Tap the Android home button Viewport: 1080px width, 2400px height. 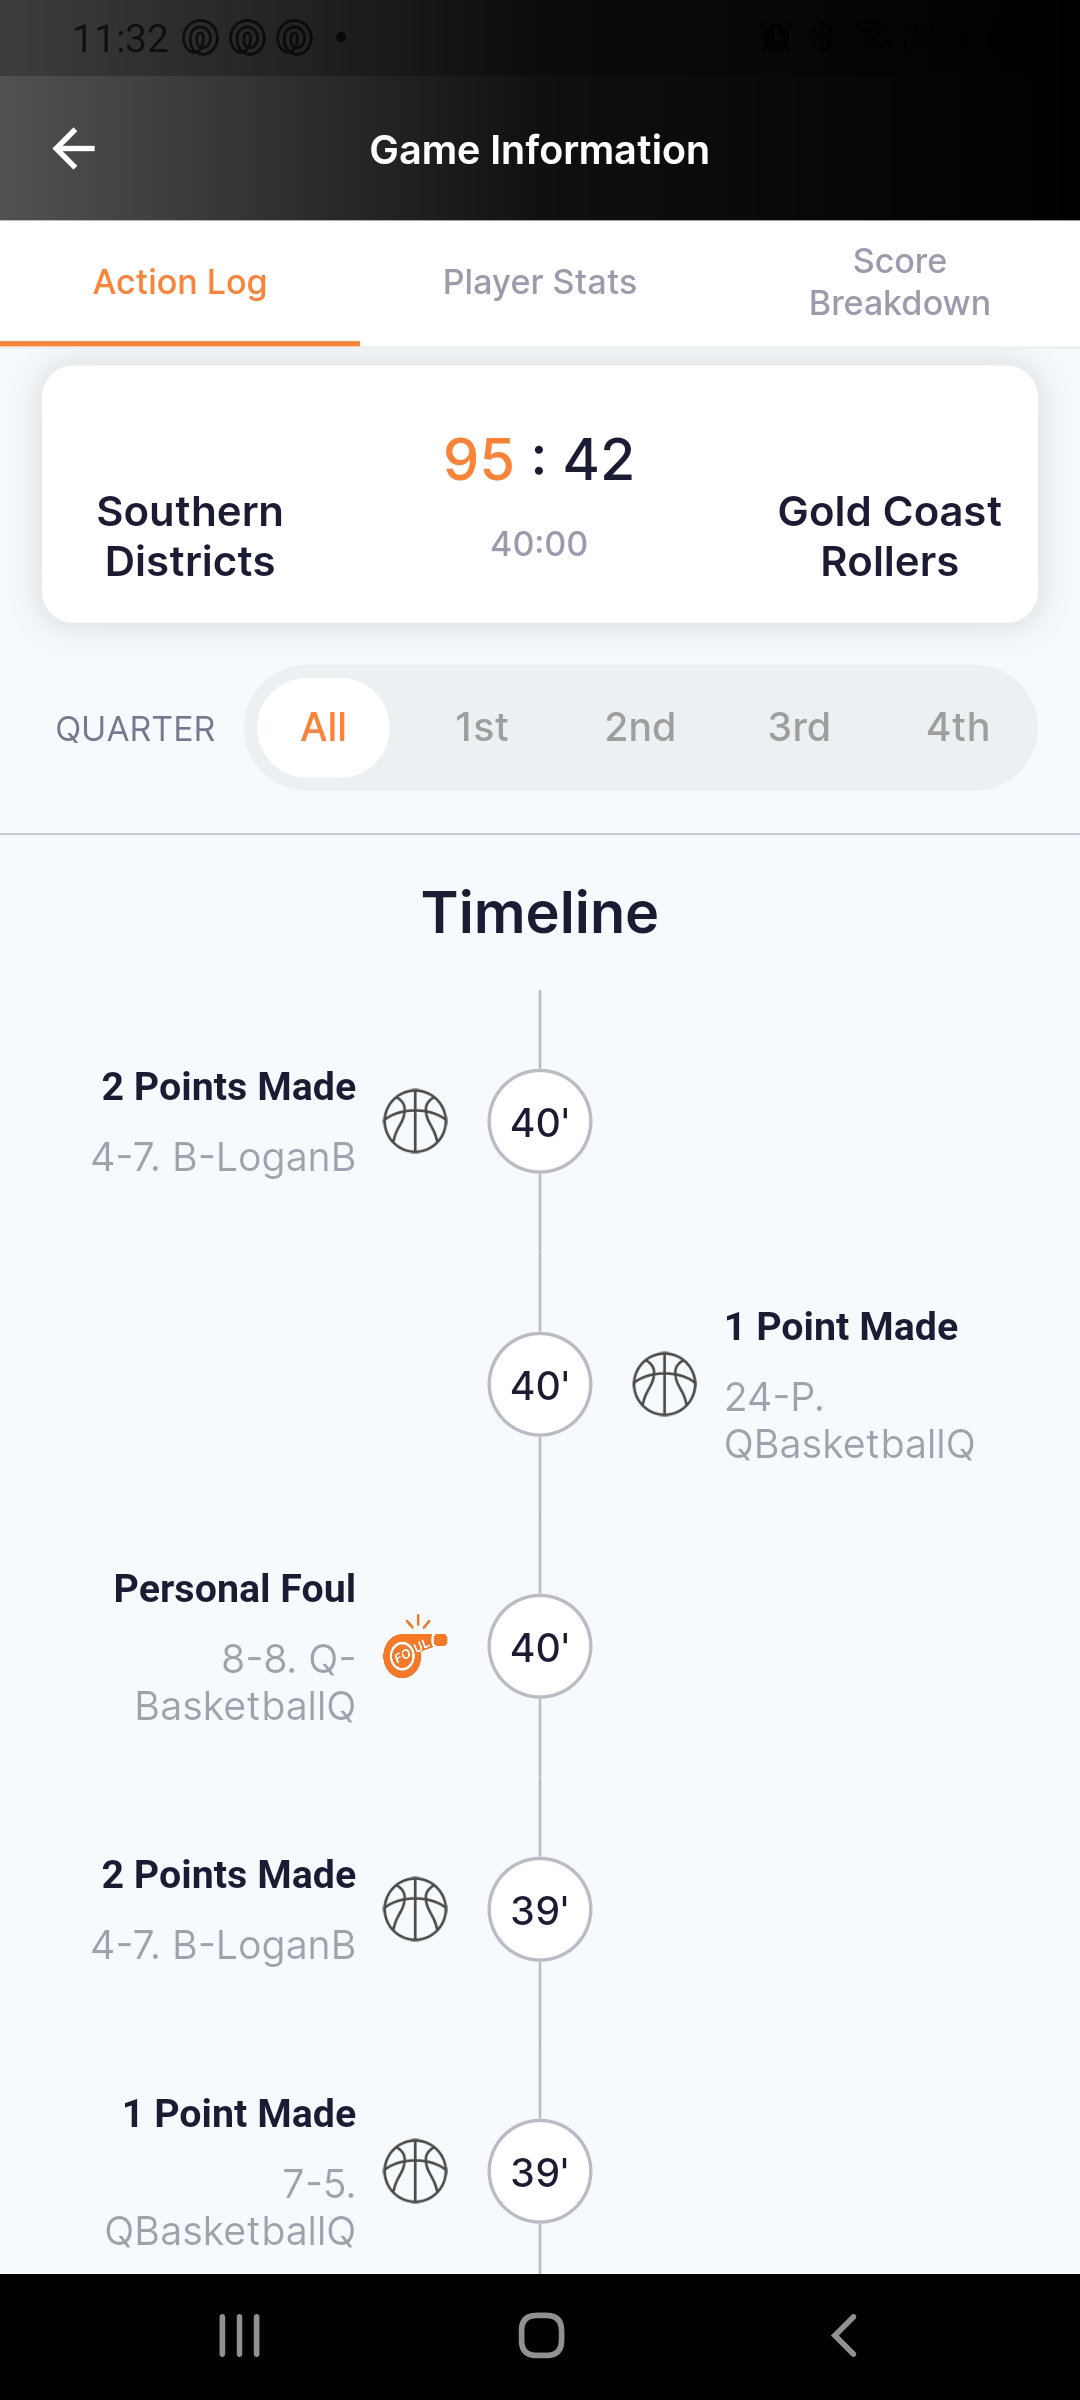tap(541, 2336)
